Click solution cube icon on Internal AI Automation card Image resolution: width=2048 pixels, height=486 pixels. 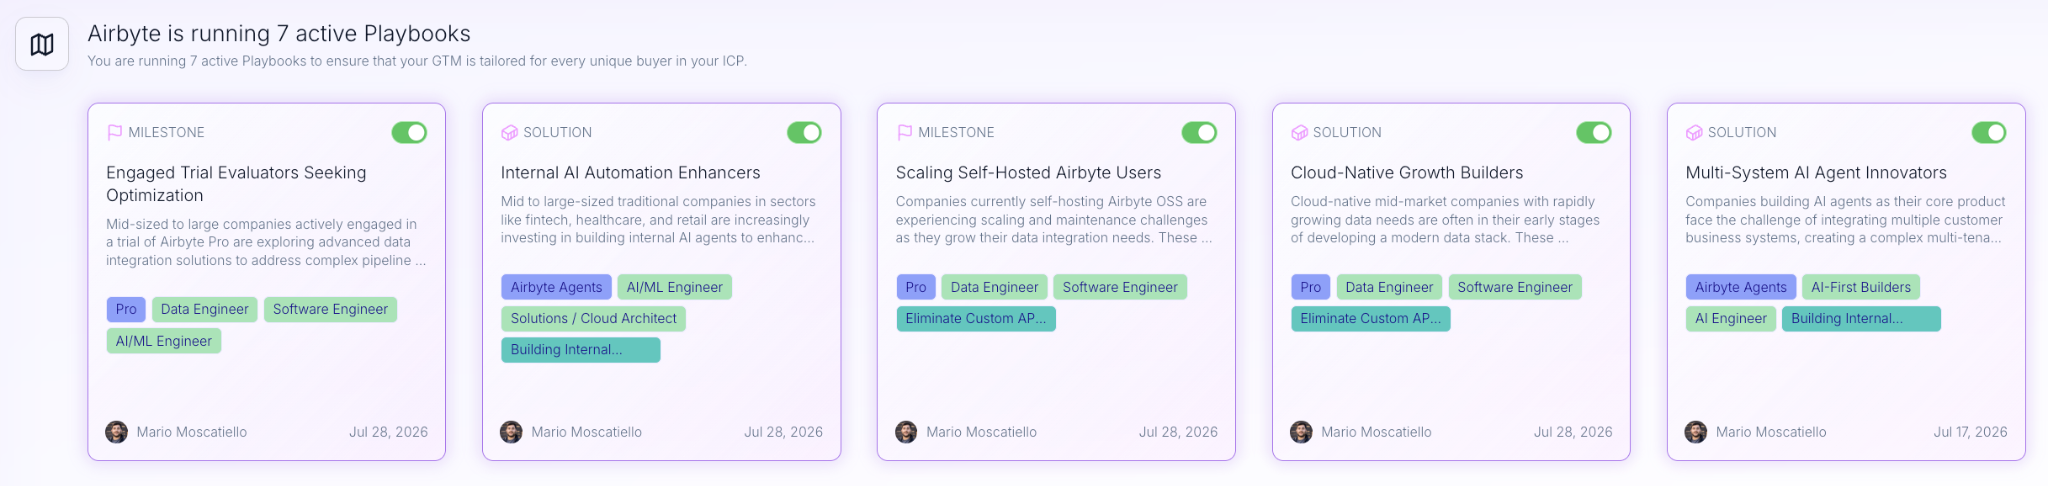point(509,132)
